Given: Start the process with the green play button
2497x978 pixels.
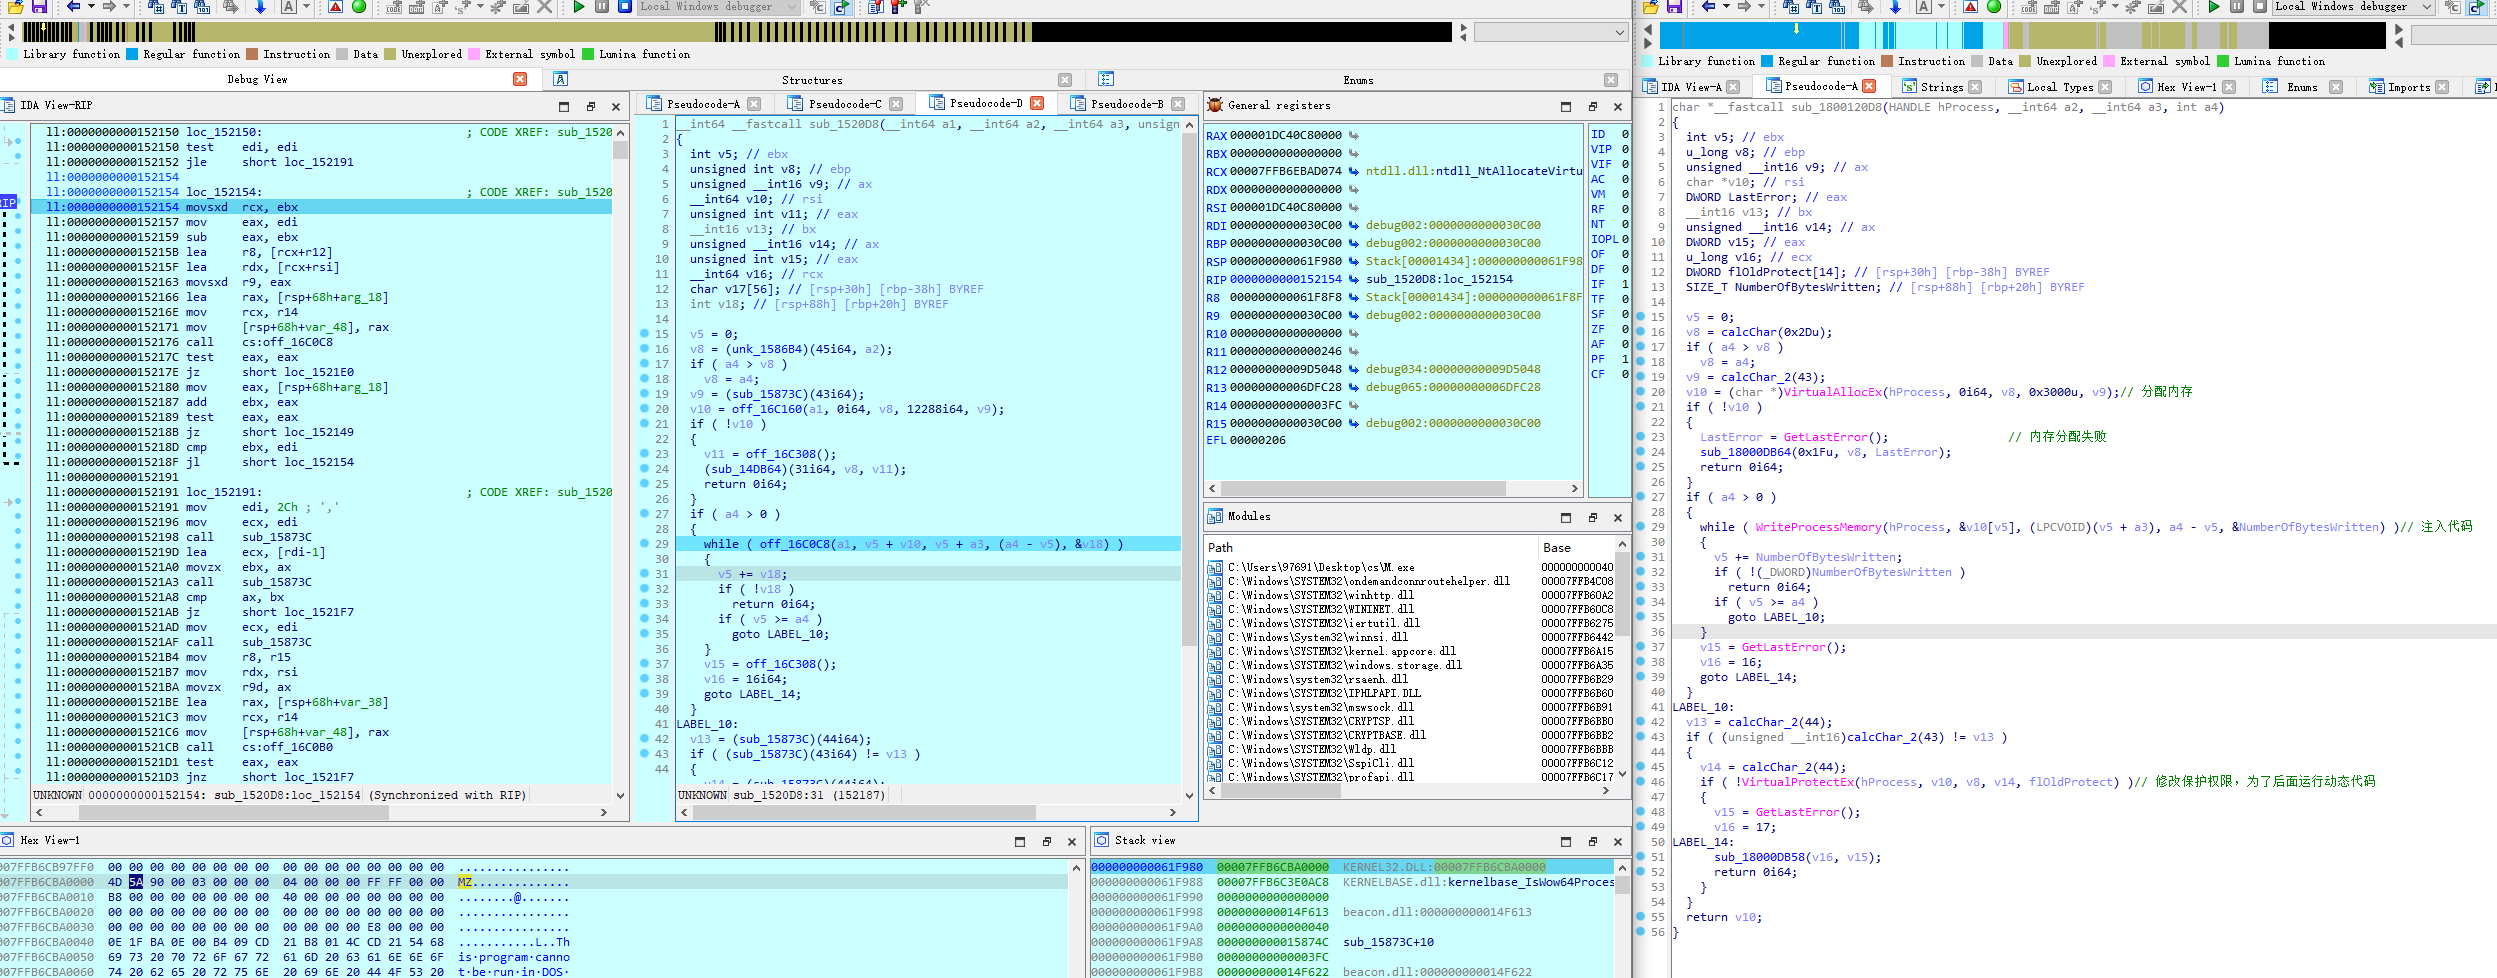Looking at the screenshot, I should 579,7.
